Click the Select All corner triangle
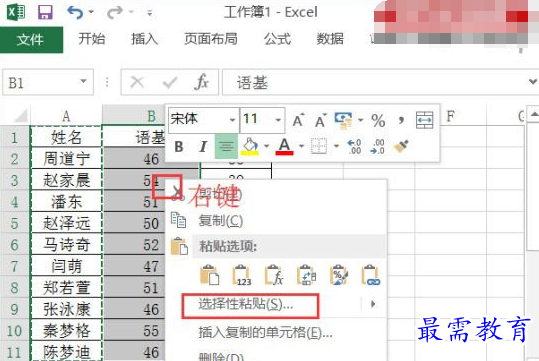 point(21,116)
